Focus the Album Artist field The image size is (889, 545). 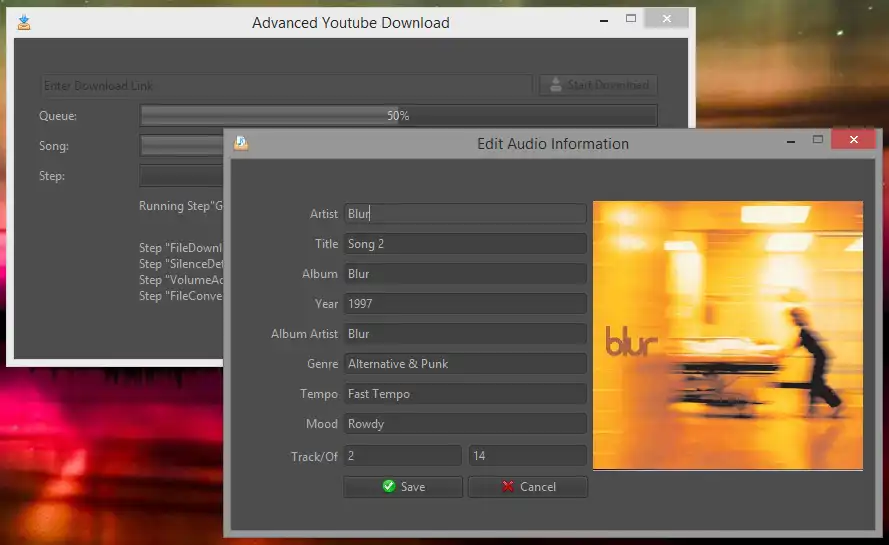(x=465, y=334)
